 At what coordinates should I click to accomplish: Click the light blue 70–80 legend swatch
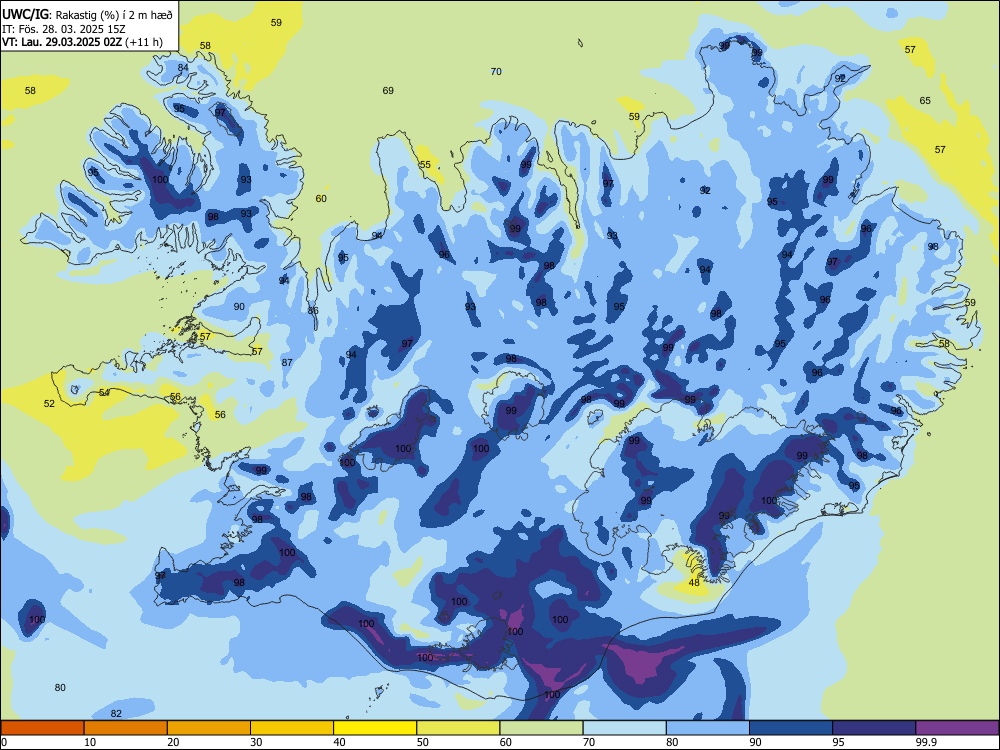point(624,728)
